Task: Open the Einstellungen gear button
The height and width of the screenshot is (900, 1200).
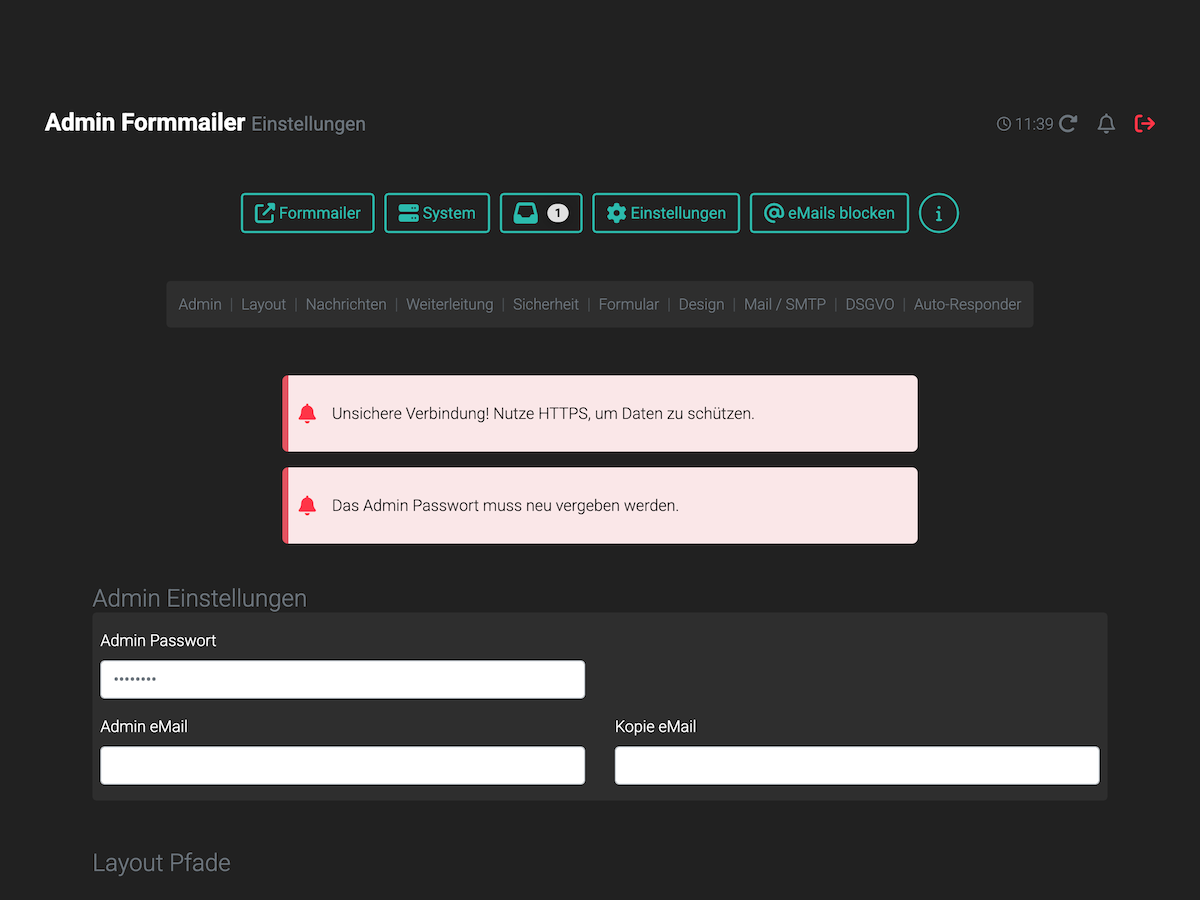Action: click(666, 213)
